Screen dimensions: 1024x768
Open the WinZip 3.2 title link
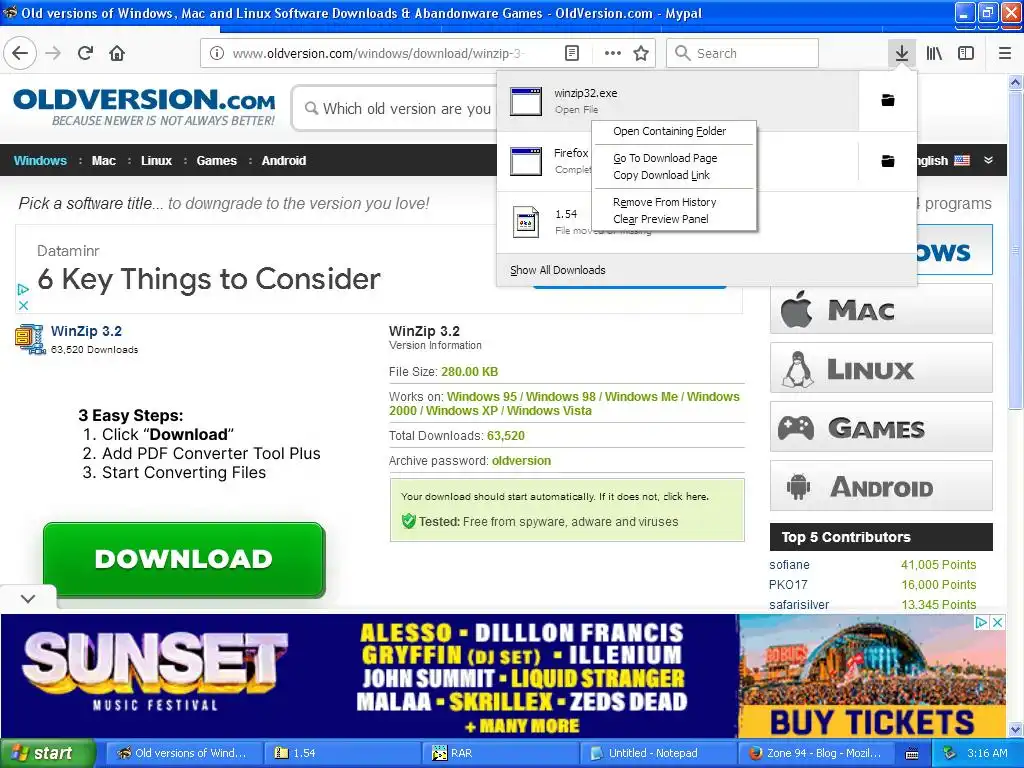pyautogui.click(x=86, y=331)
